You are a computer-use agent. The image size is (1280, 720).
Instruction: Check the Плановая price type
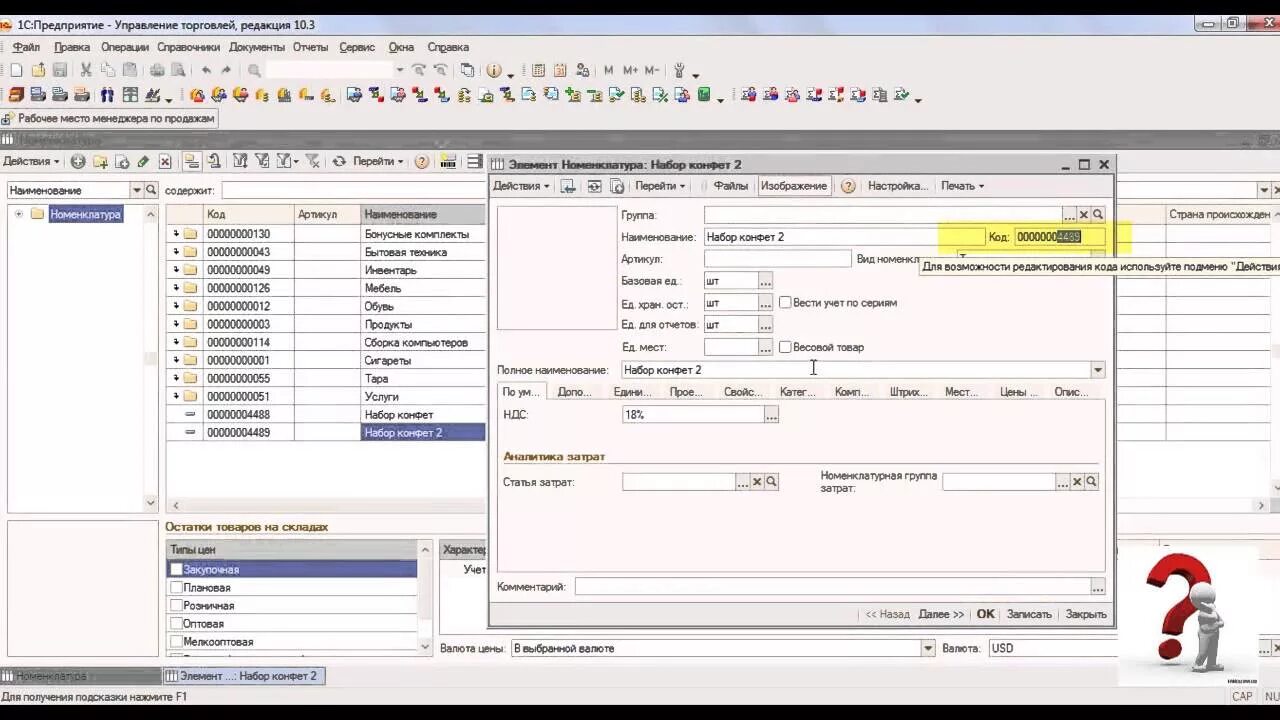pos(176,587)
